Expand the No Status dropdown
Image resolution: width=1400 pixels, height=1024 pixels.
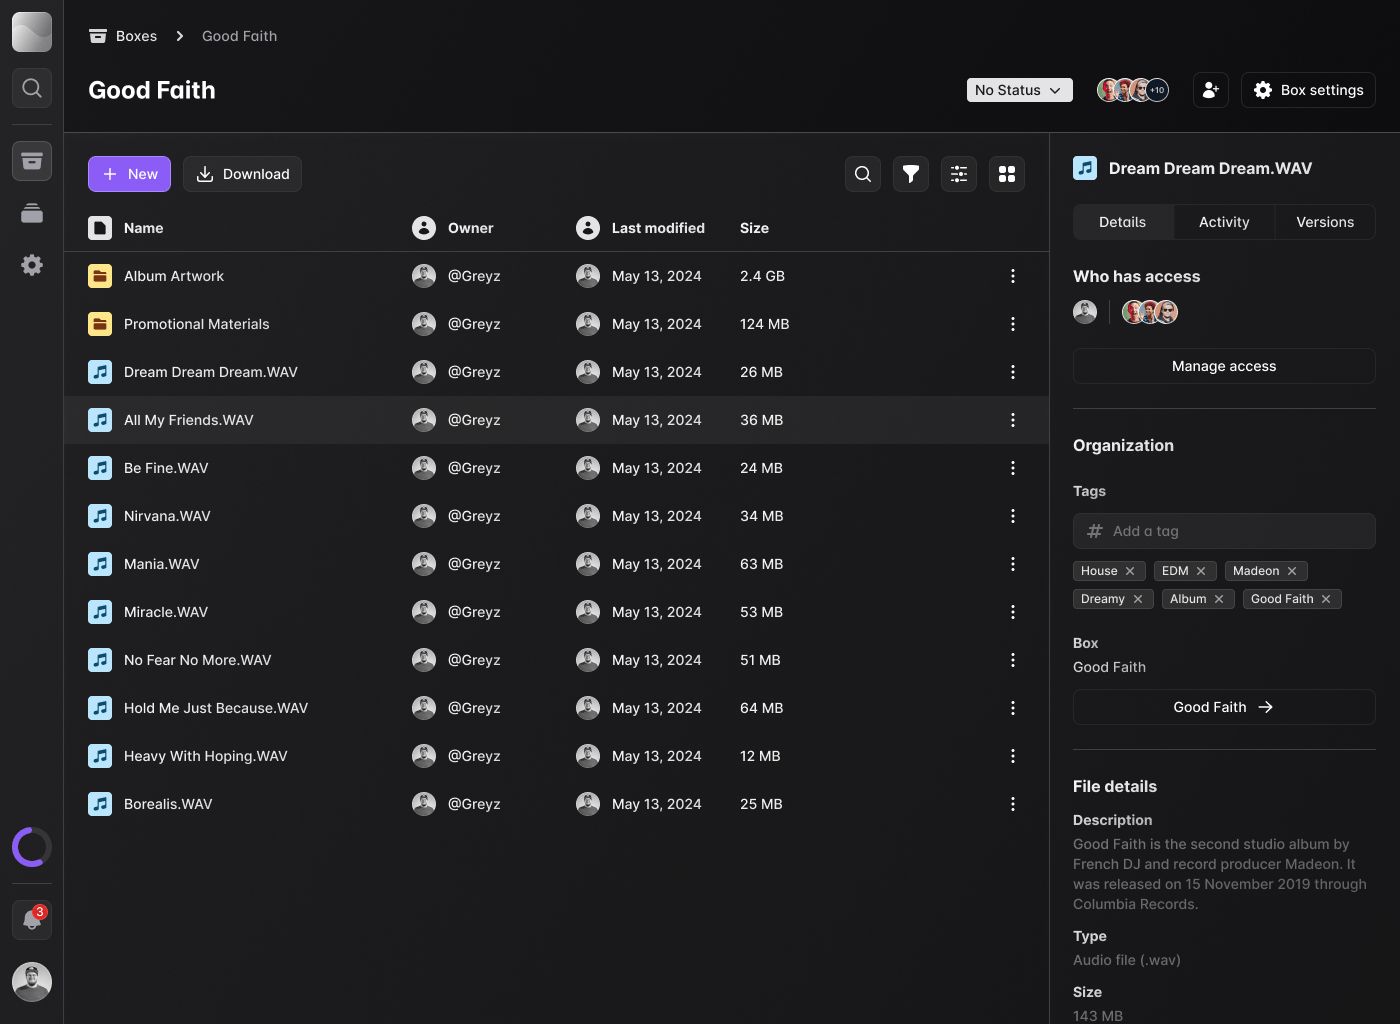(x=1019, y=90)
